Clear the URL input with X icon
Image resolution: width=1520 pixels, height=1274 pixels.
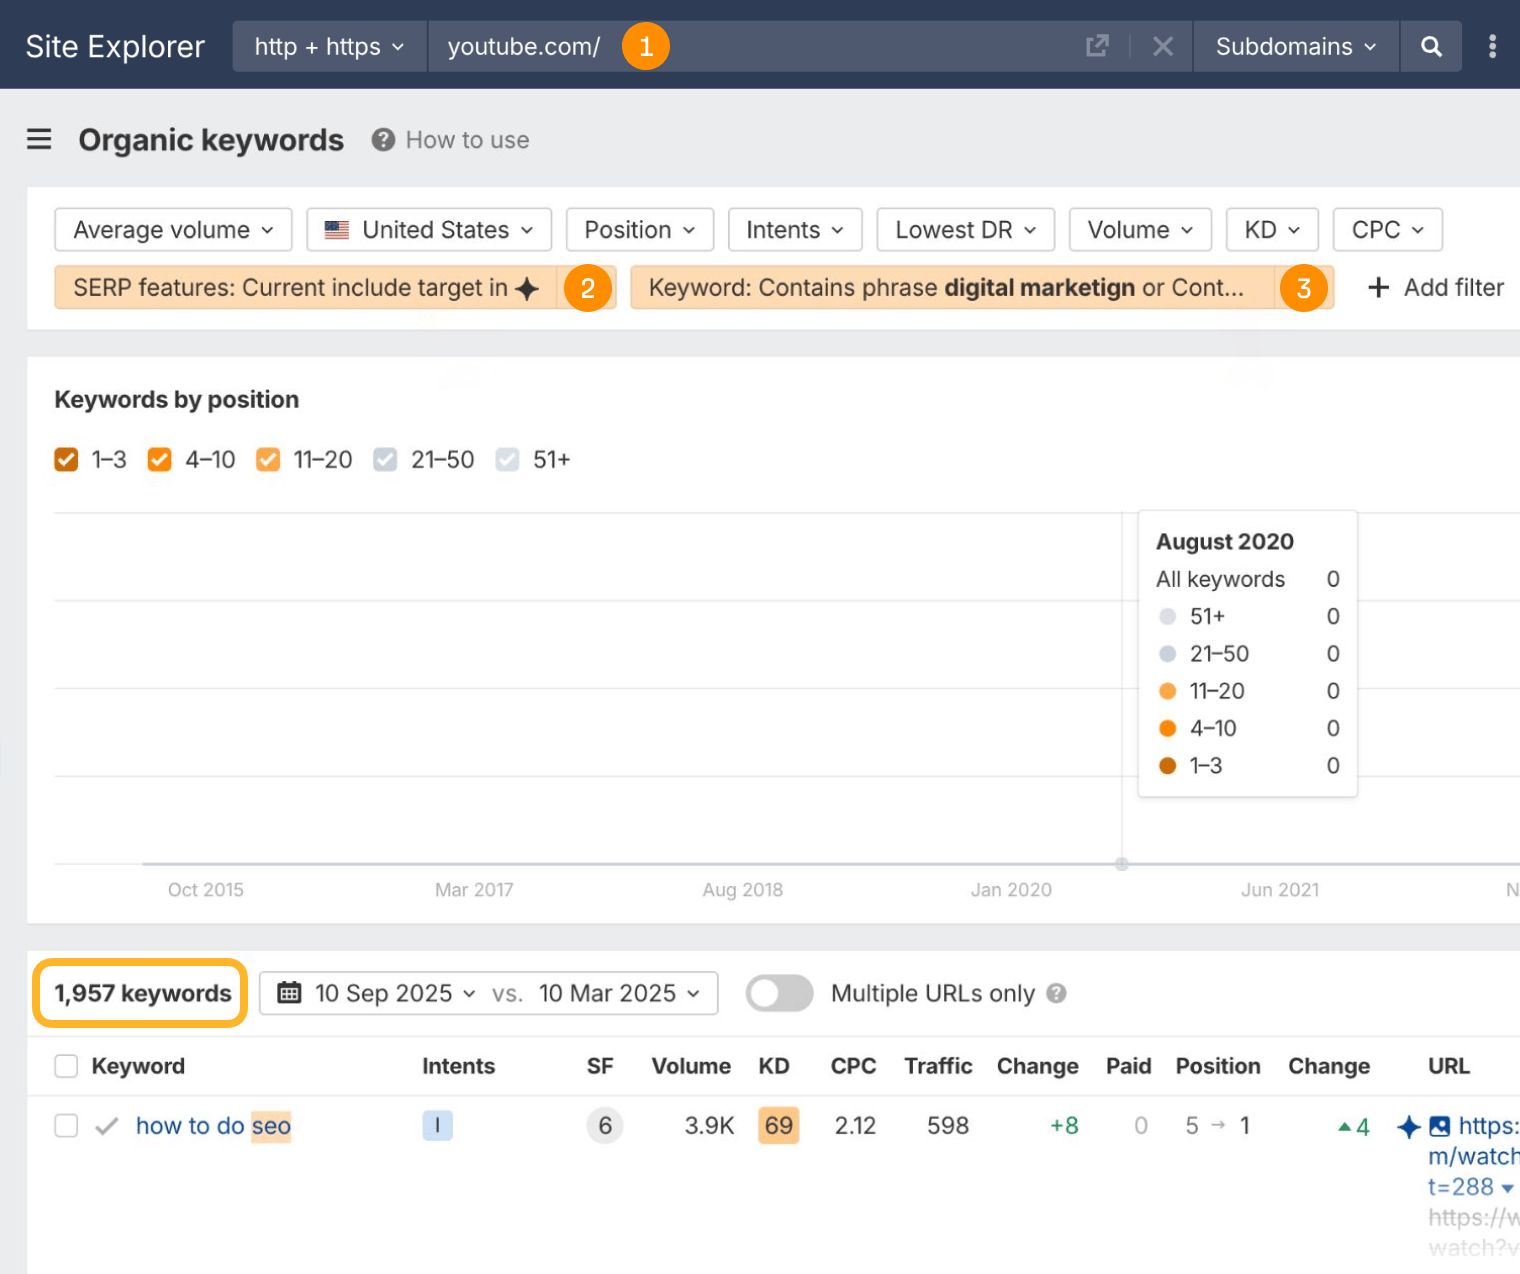coord(1162,46)
